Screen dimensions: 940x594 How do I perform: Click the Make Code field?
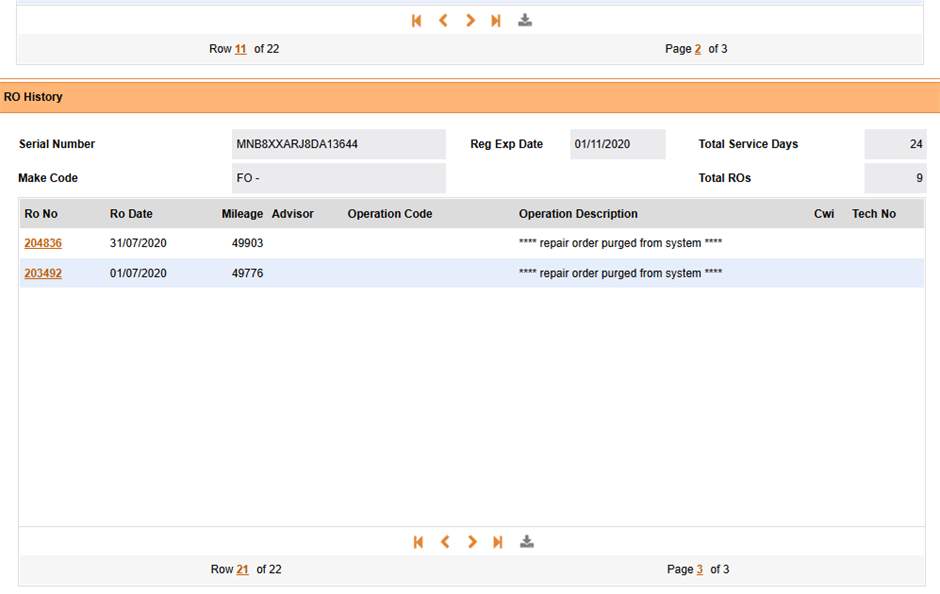[338, 178]
